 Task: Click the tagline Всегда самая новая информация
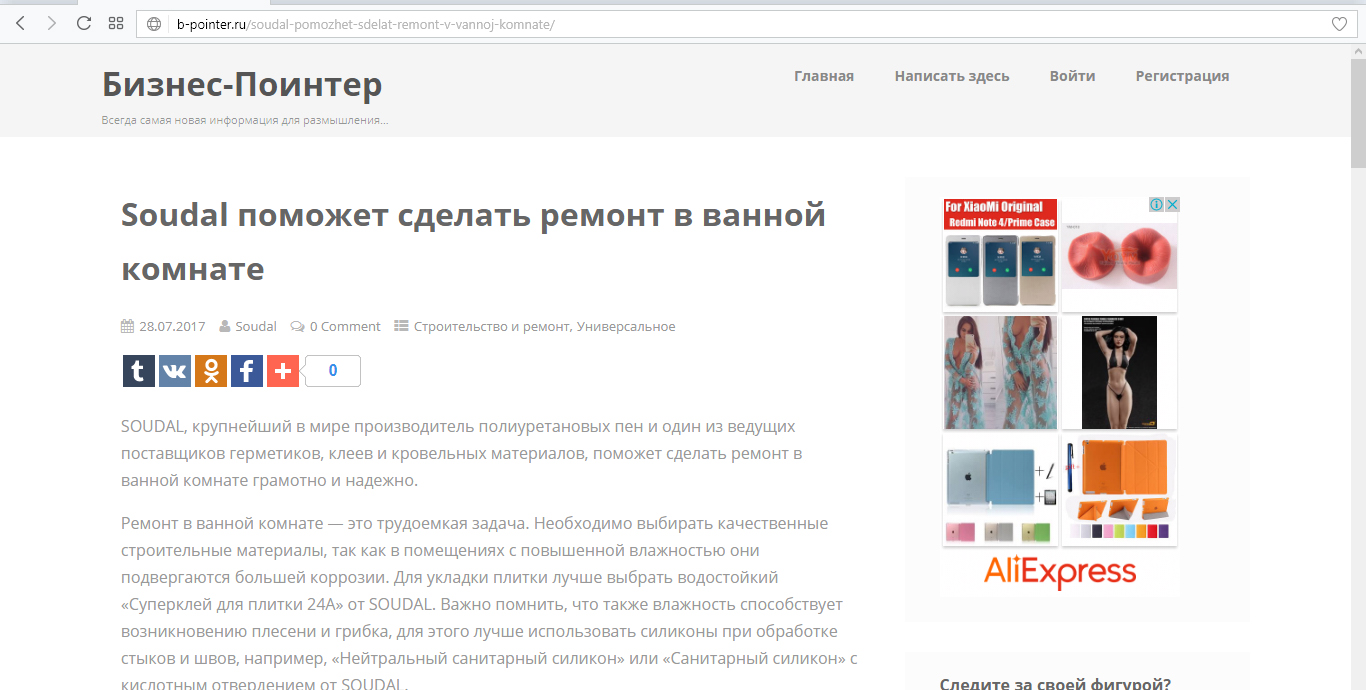point(245,120)
